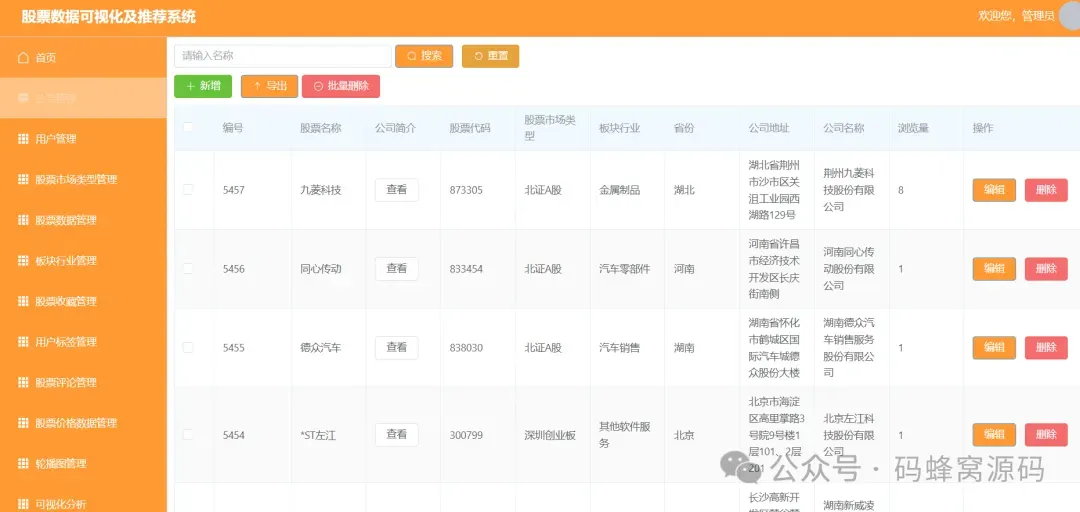Click the 股票名称 column header

click(x=320, y=127)
